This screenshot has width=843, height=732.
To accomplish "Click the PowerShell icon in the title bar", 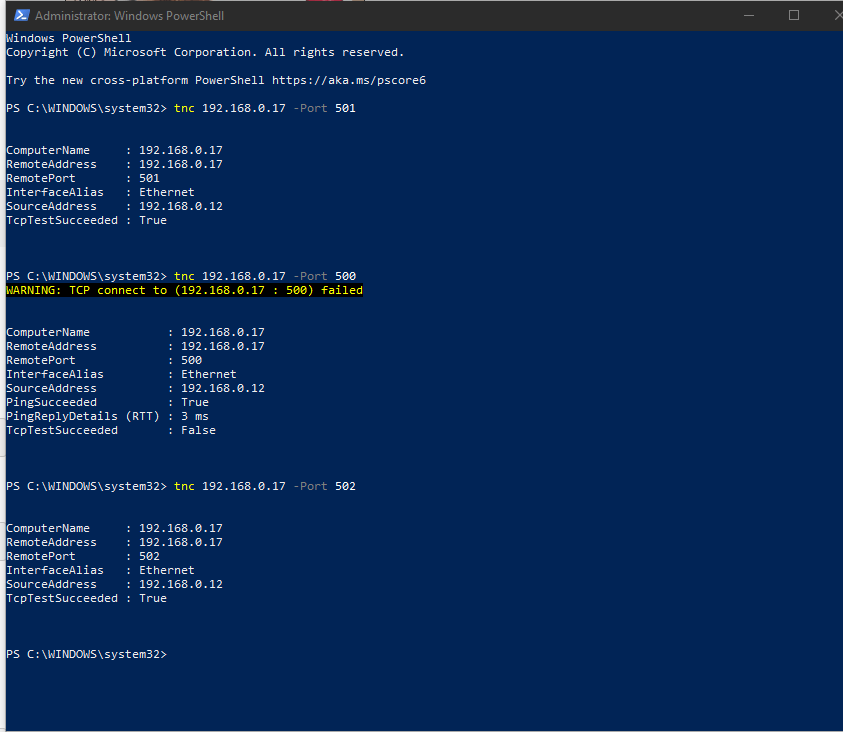I will click(22, 15).
